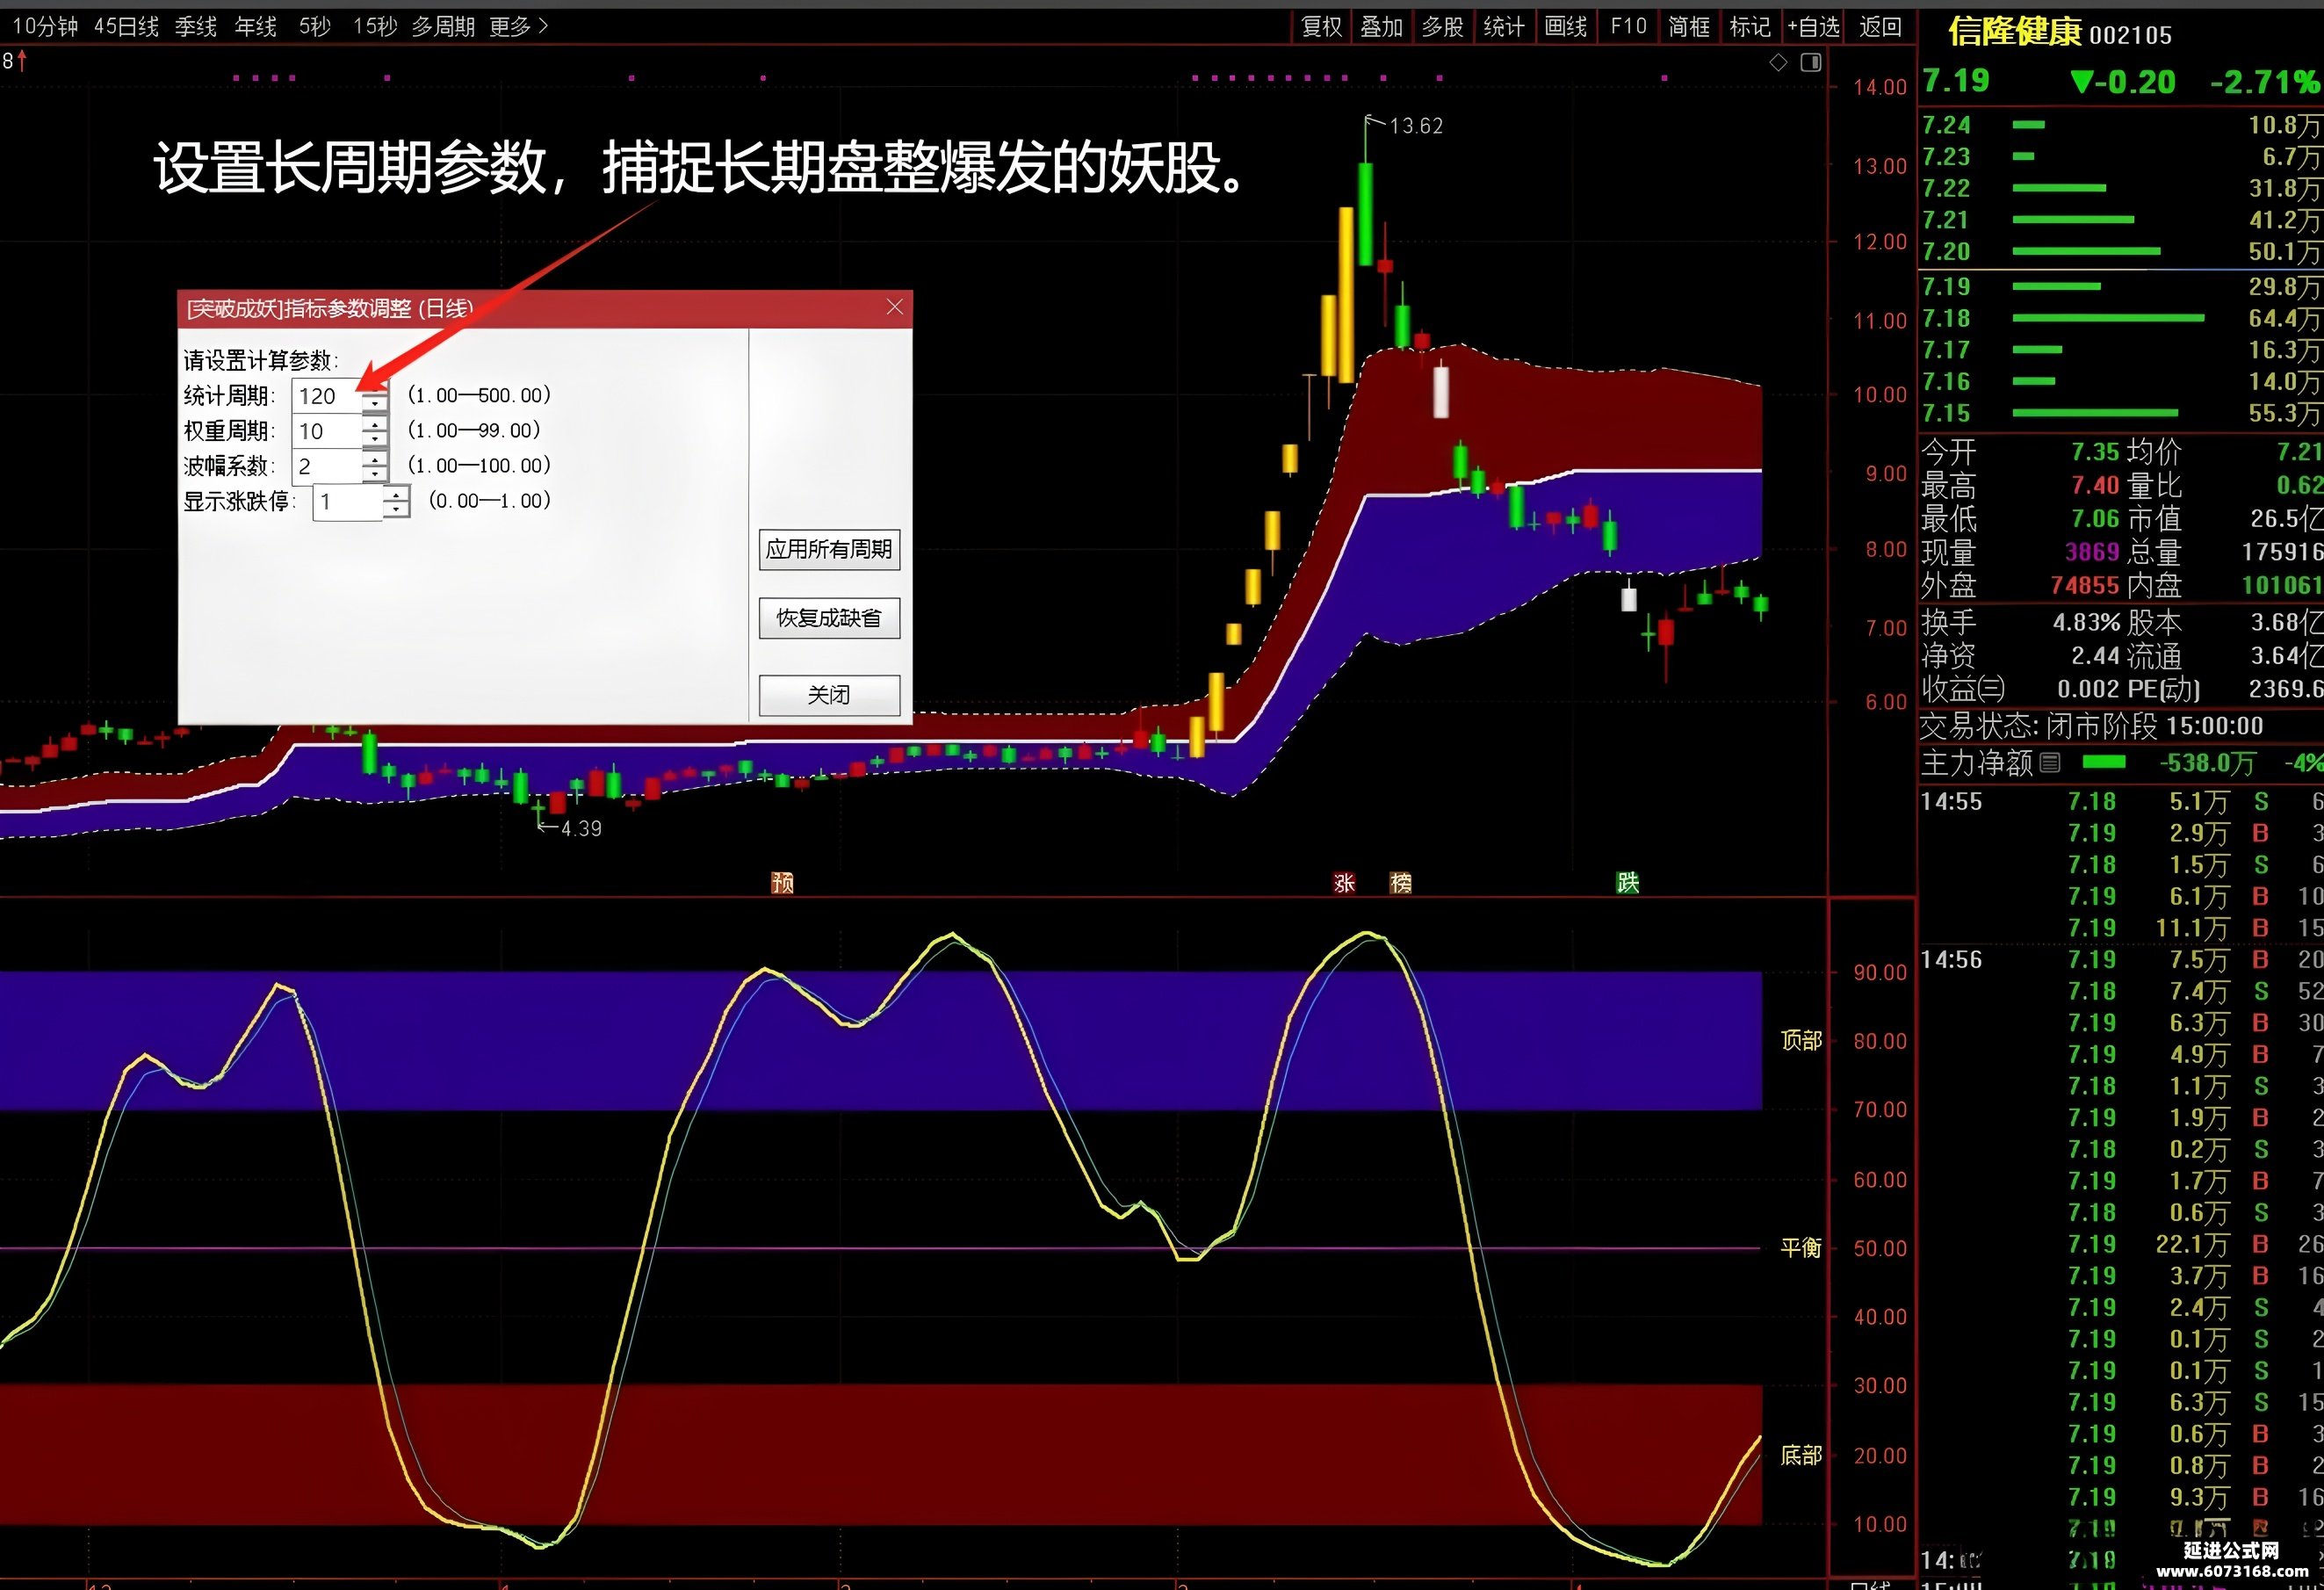
Task: Click the 跌 marker icon on the chart
Action: (x=1628, y=882)
